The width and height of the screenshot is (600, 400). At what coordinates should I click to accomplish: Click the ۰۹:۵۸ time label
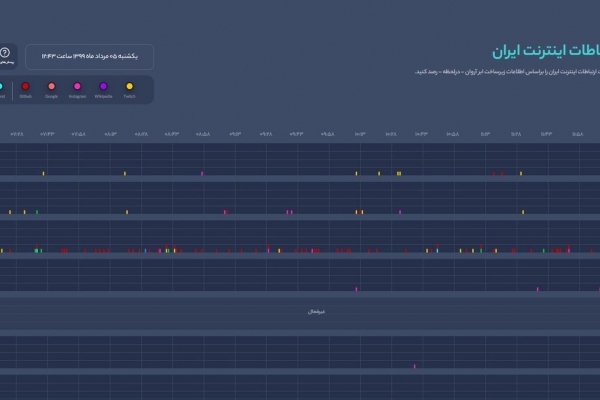[x=328, y=134]
